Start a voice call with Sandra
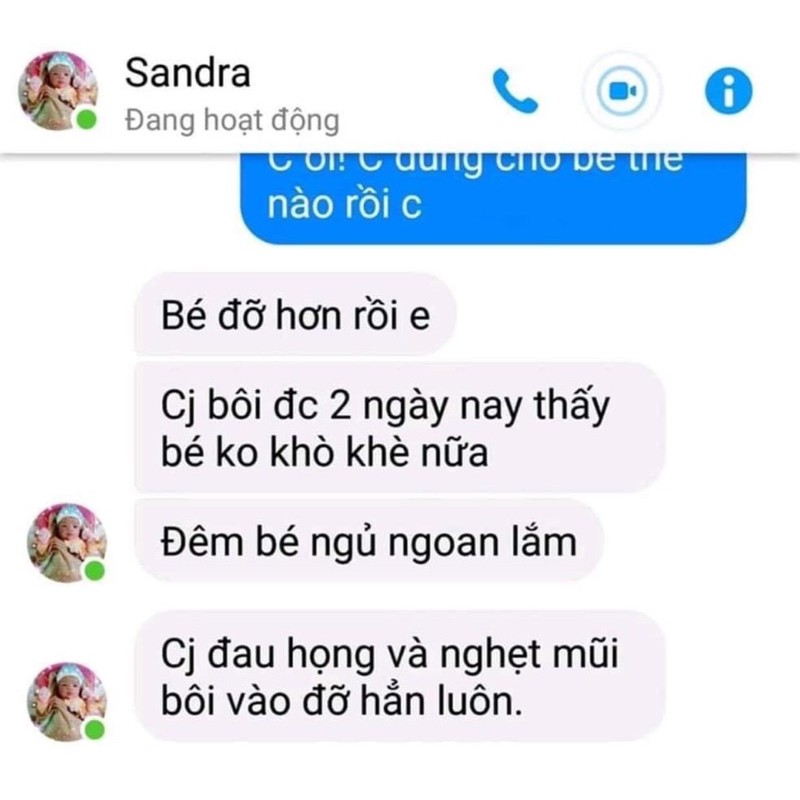 coord(514,91)
